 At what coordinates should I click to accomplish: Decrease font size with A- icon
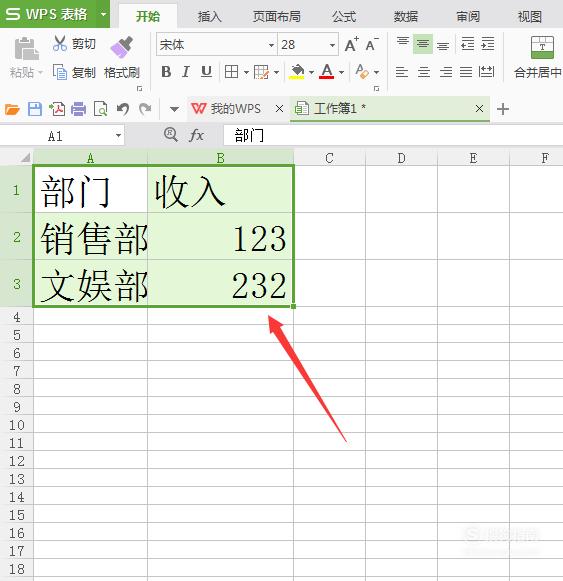pyautogui.click(x=372, y=44)
